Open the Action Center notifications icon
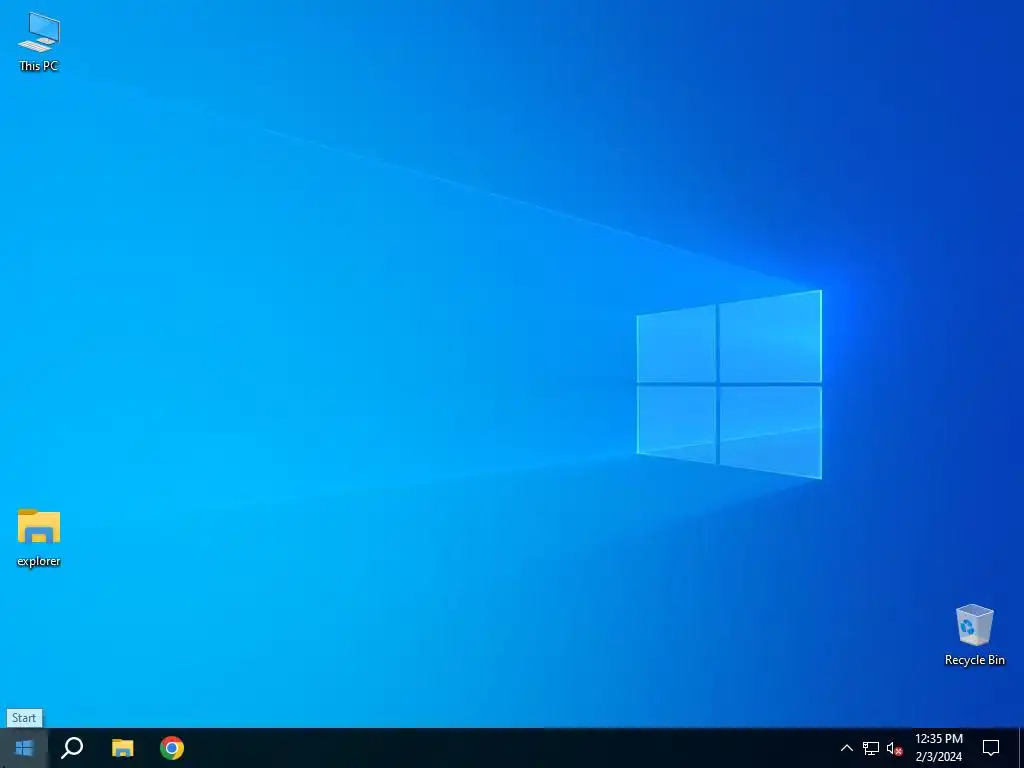Screen dimensions: 1024x768 (x=991, y=748)
